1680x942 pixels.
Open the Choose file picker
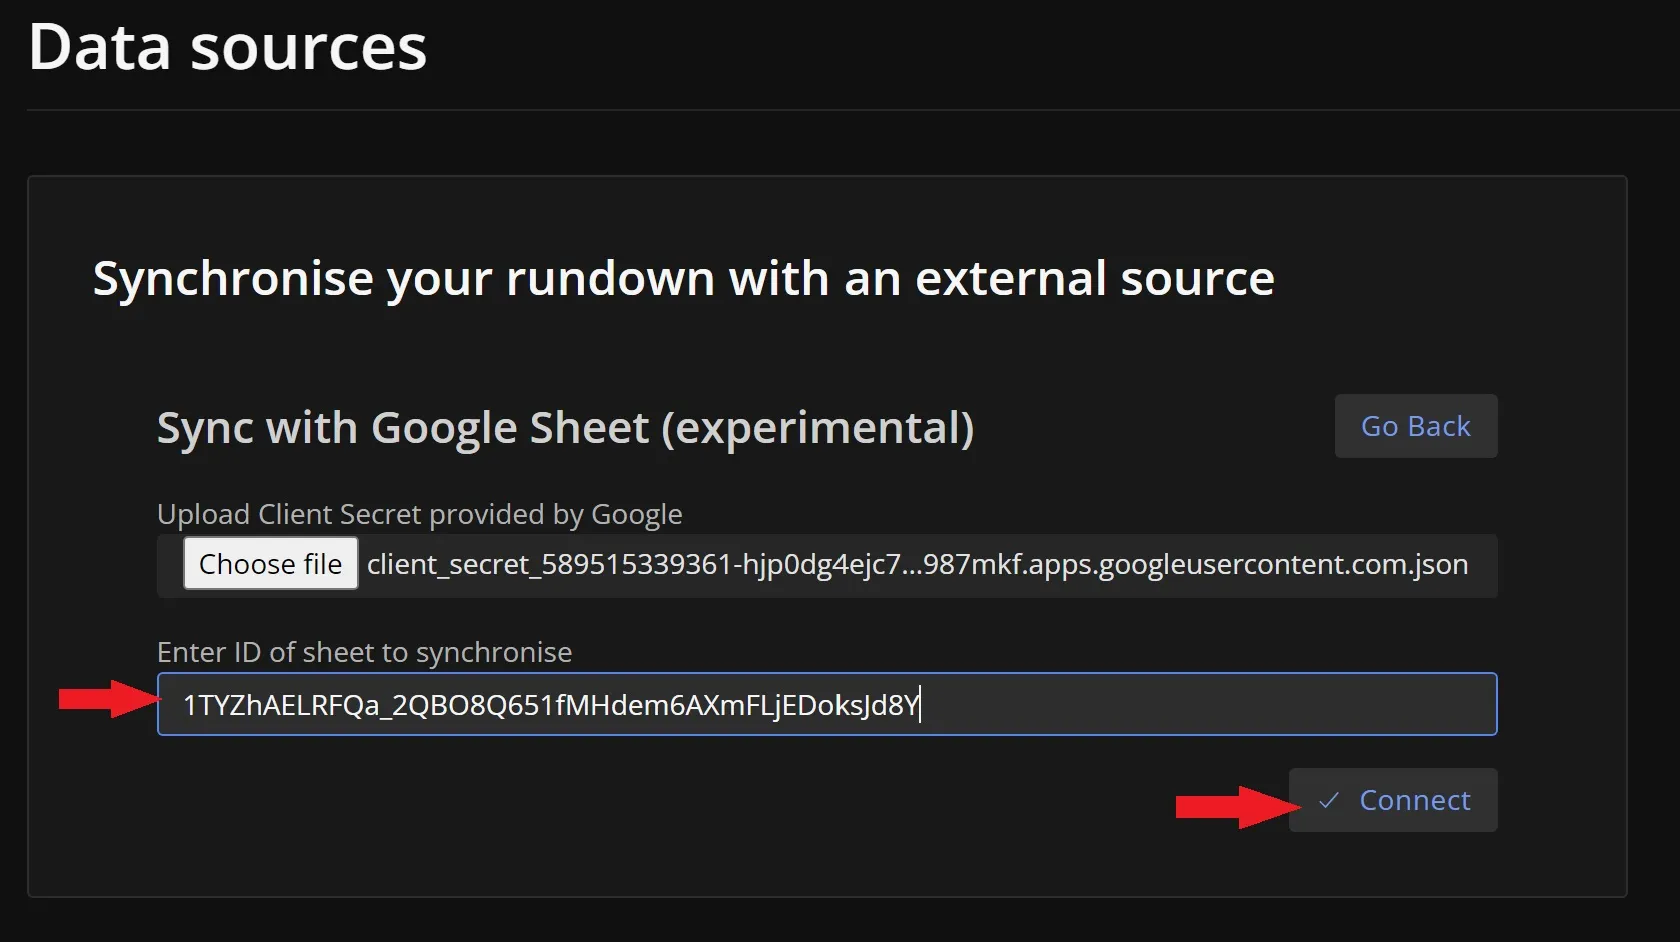click(x=270, y=564)
